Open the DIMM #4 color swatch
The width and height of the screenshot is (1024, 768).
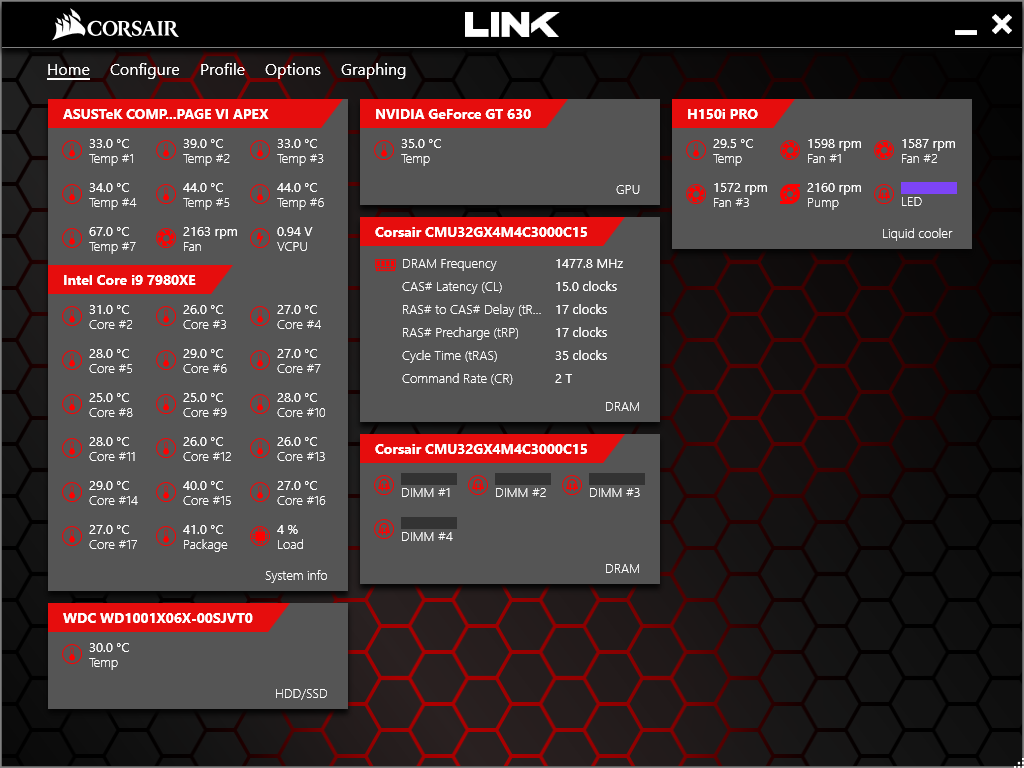429,523
